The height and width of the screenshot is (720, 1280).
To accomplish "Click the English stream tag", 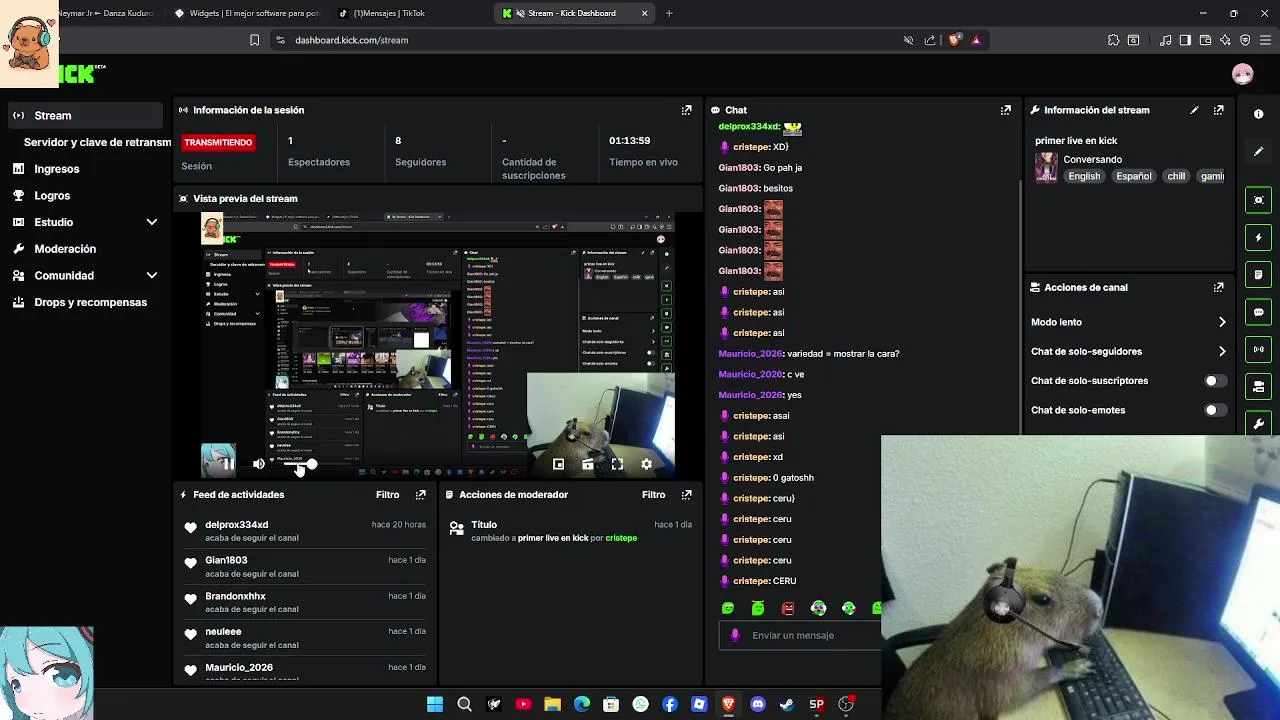I will [1084, 176].
